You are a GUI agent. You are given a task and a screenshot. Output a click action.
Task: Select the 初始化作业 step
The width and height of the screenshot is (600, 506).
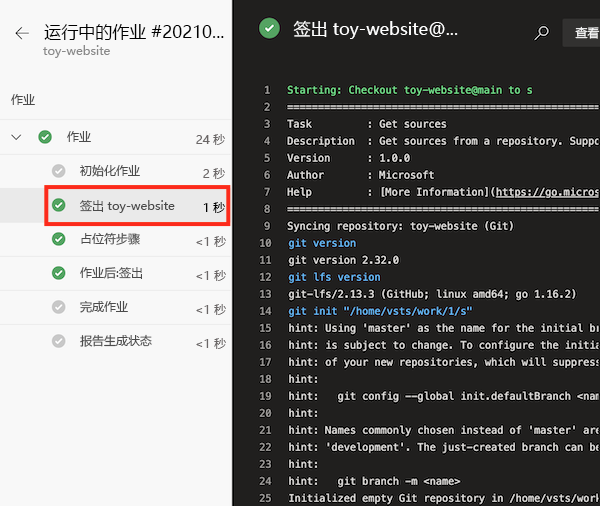115,171
